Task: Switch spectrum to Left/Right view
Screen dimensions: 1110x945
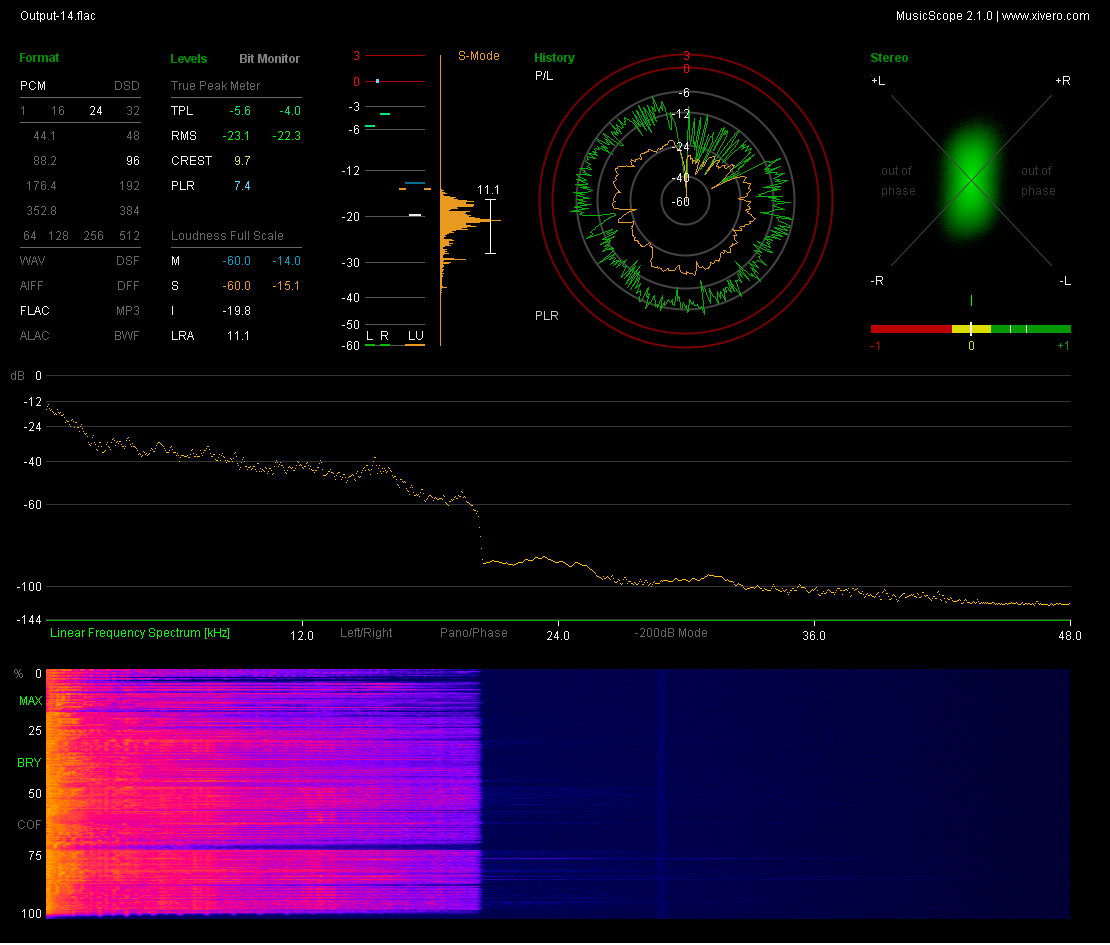Action: (x=366, y=633)
